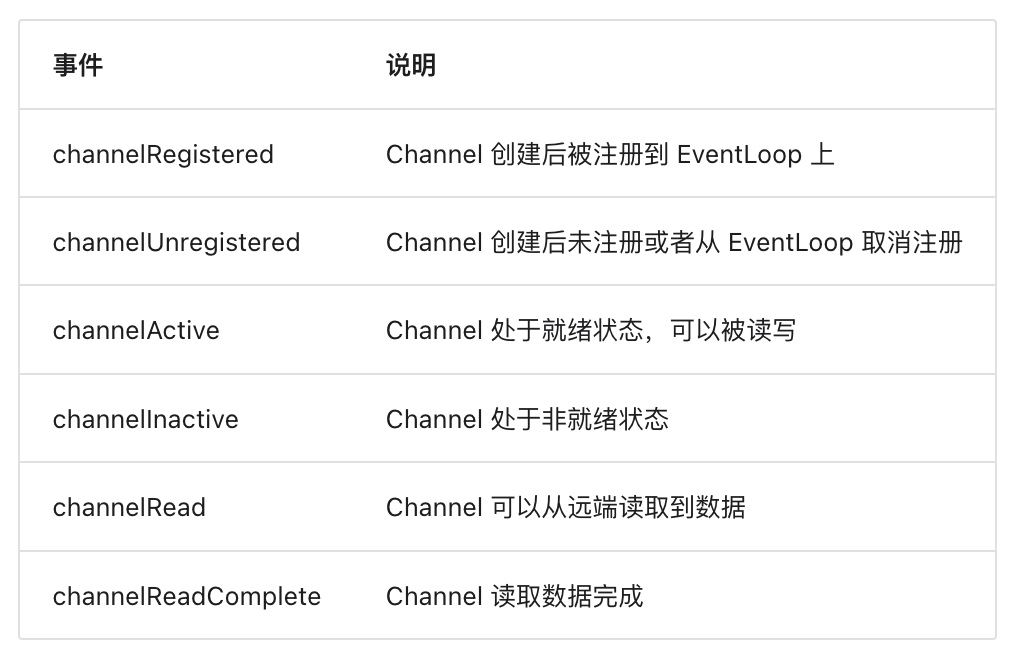
Task: Click the word EventLoop in channelRegistered row
Action: point(739,155)
